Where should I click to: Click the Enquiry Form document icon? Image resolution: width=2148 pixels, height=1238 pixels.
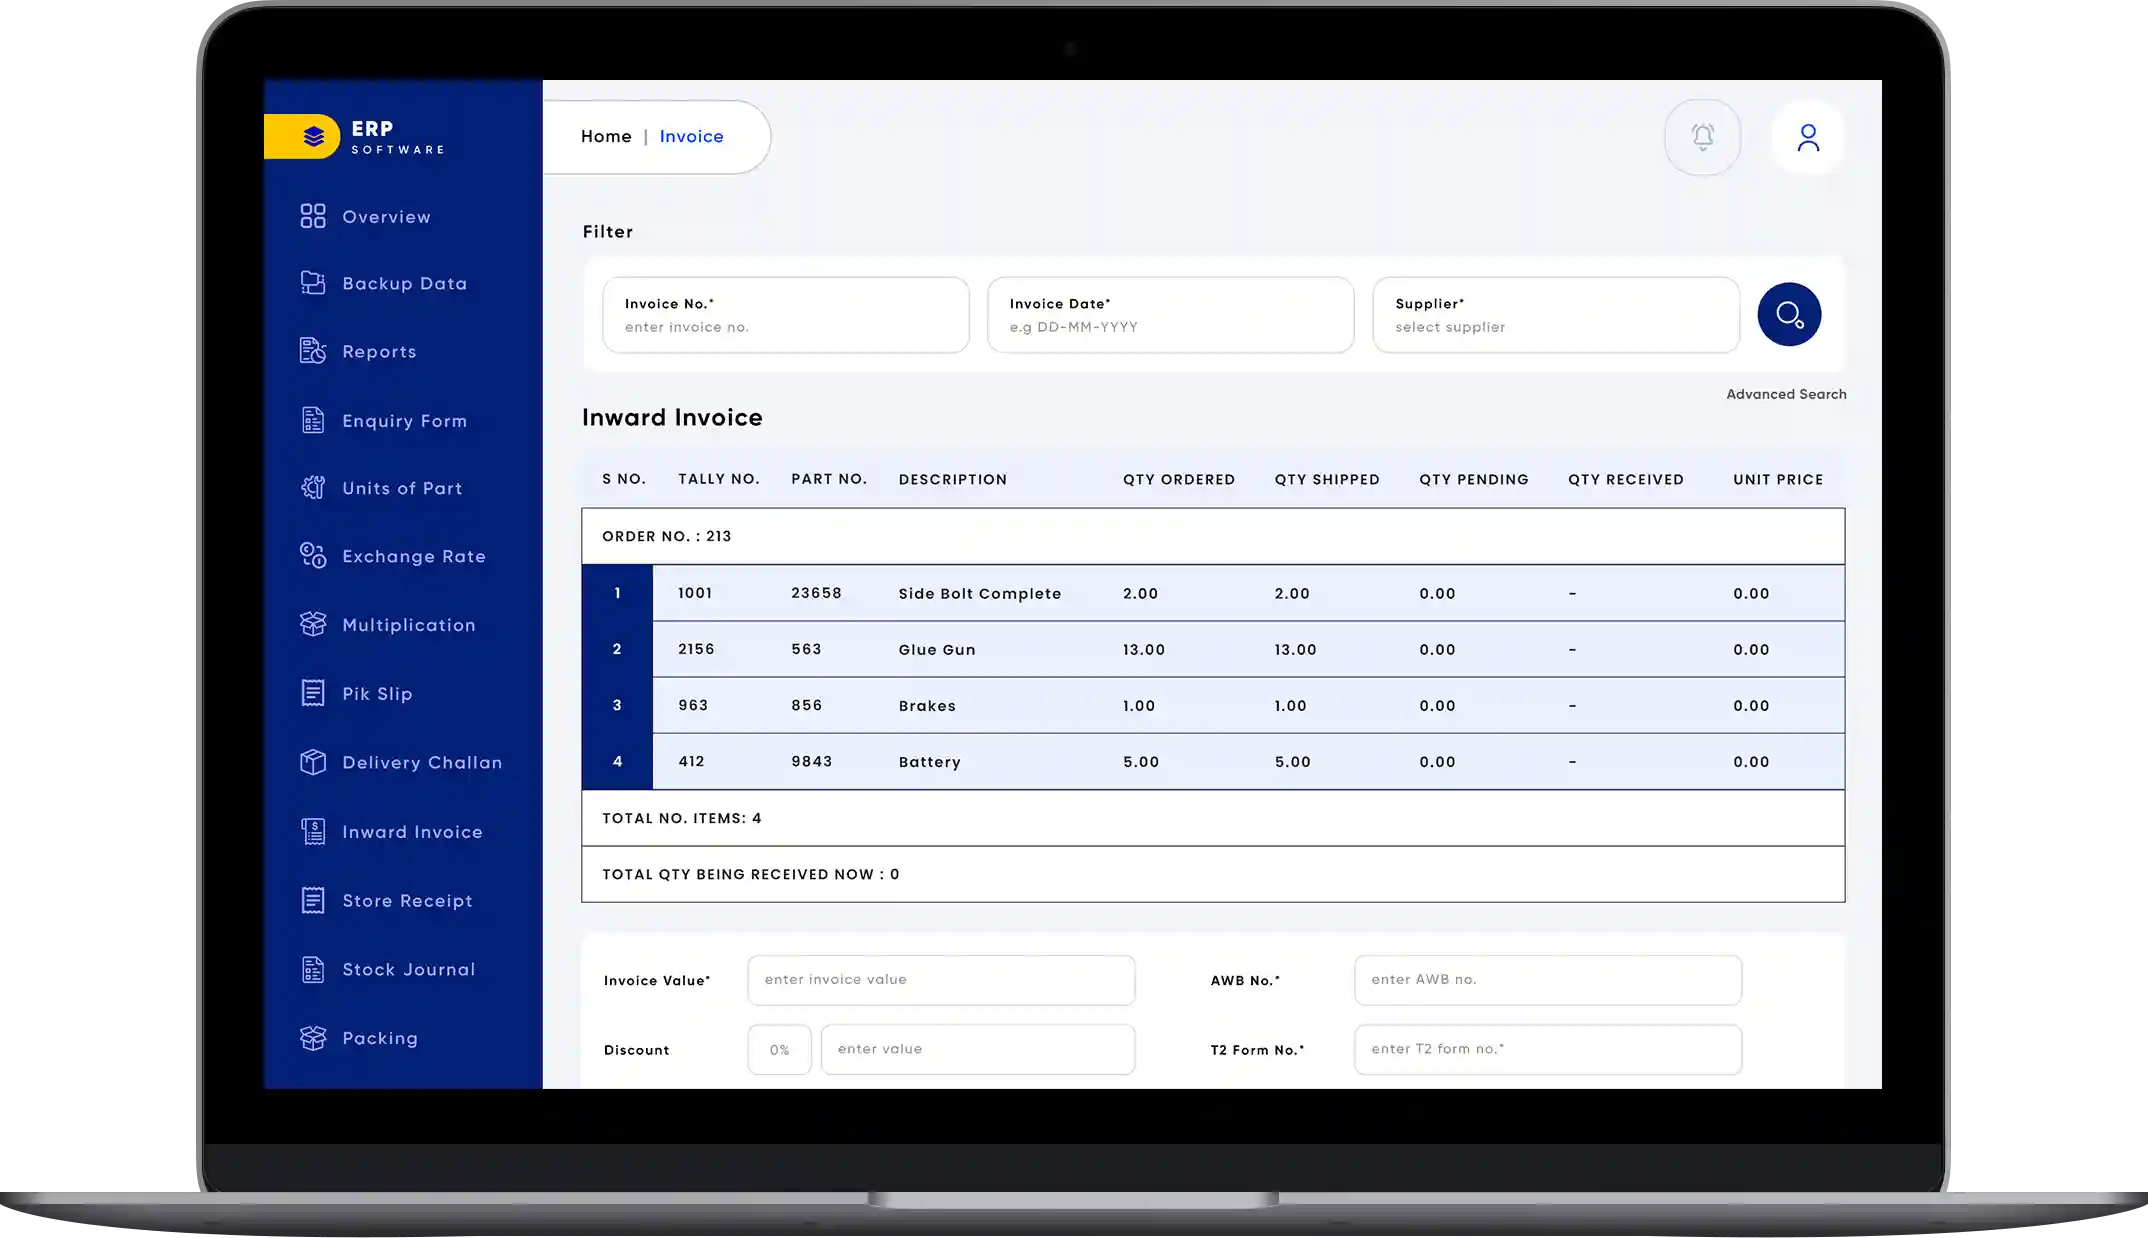[x=313, y=420]
